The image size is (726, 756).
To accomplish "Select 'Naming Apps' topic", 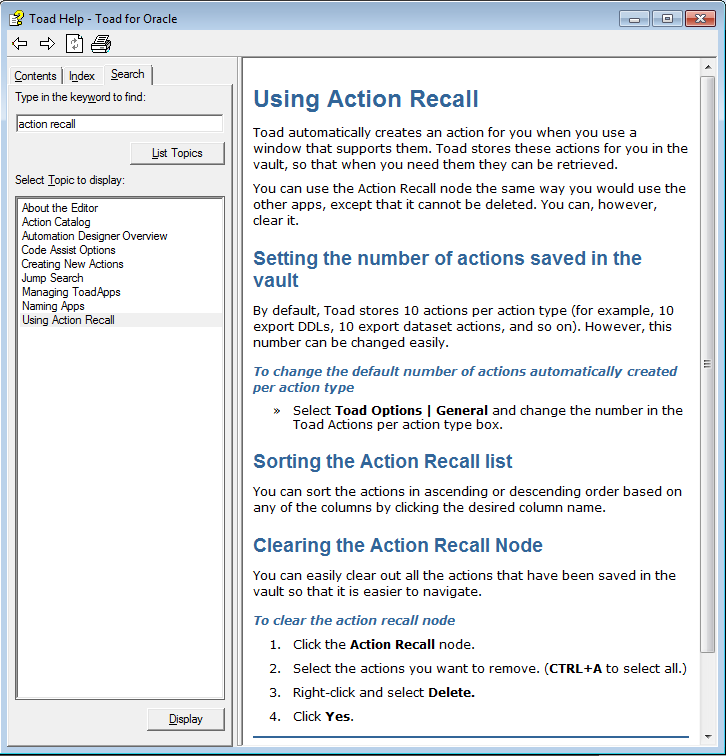I will [x=53, y=306].
